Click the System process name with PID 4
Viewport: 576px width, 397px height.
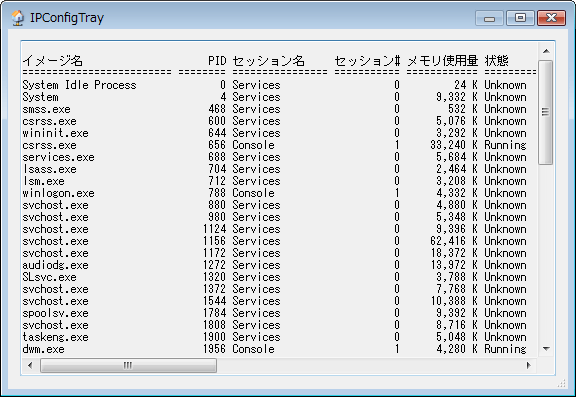coord(40,97)
